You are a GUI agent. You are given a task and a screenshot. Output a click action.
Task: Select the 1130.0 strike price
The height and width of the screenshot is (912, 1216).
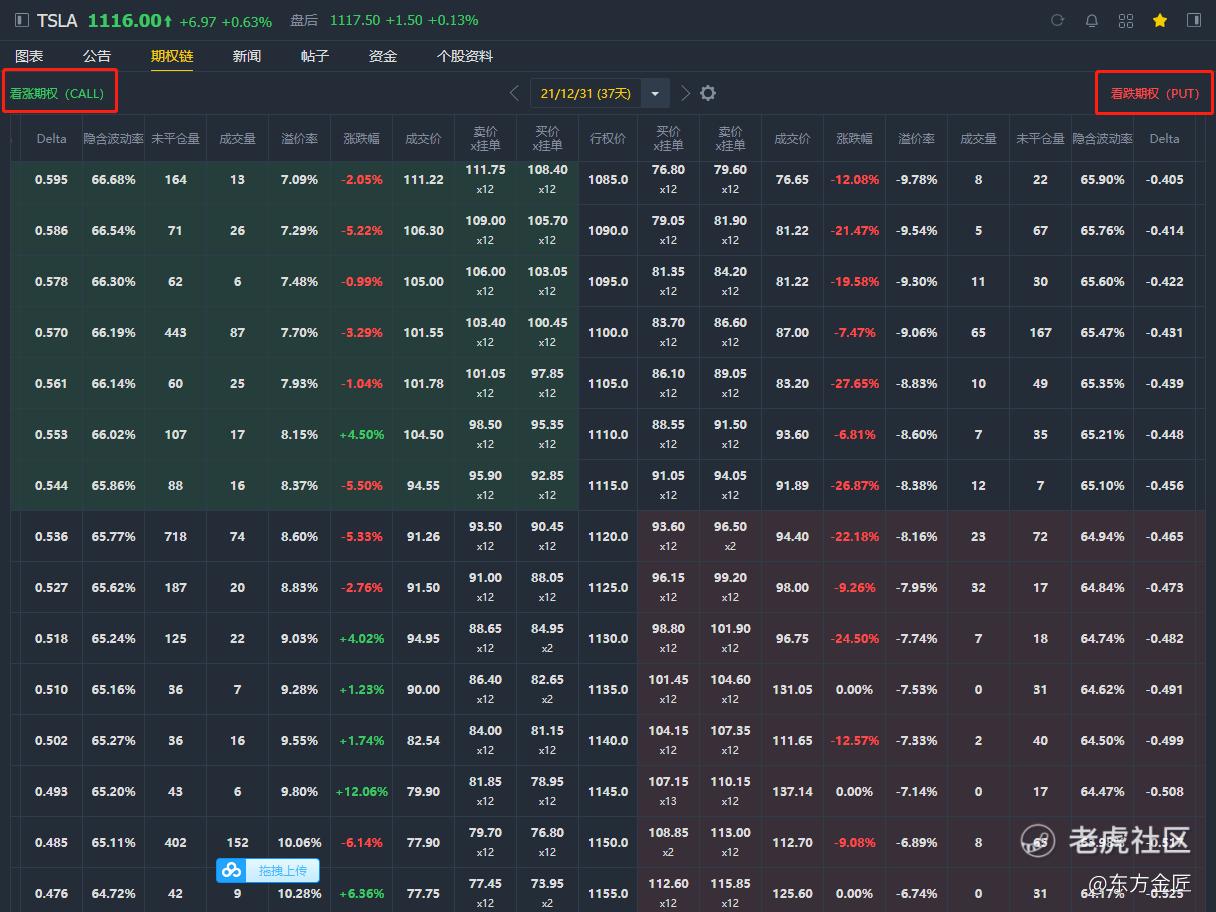tap(608, 639)
